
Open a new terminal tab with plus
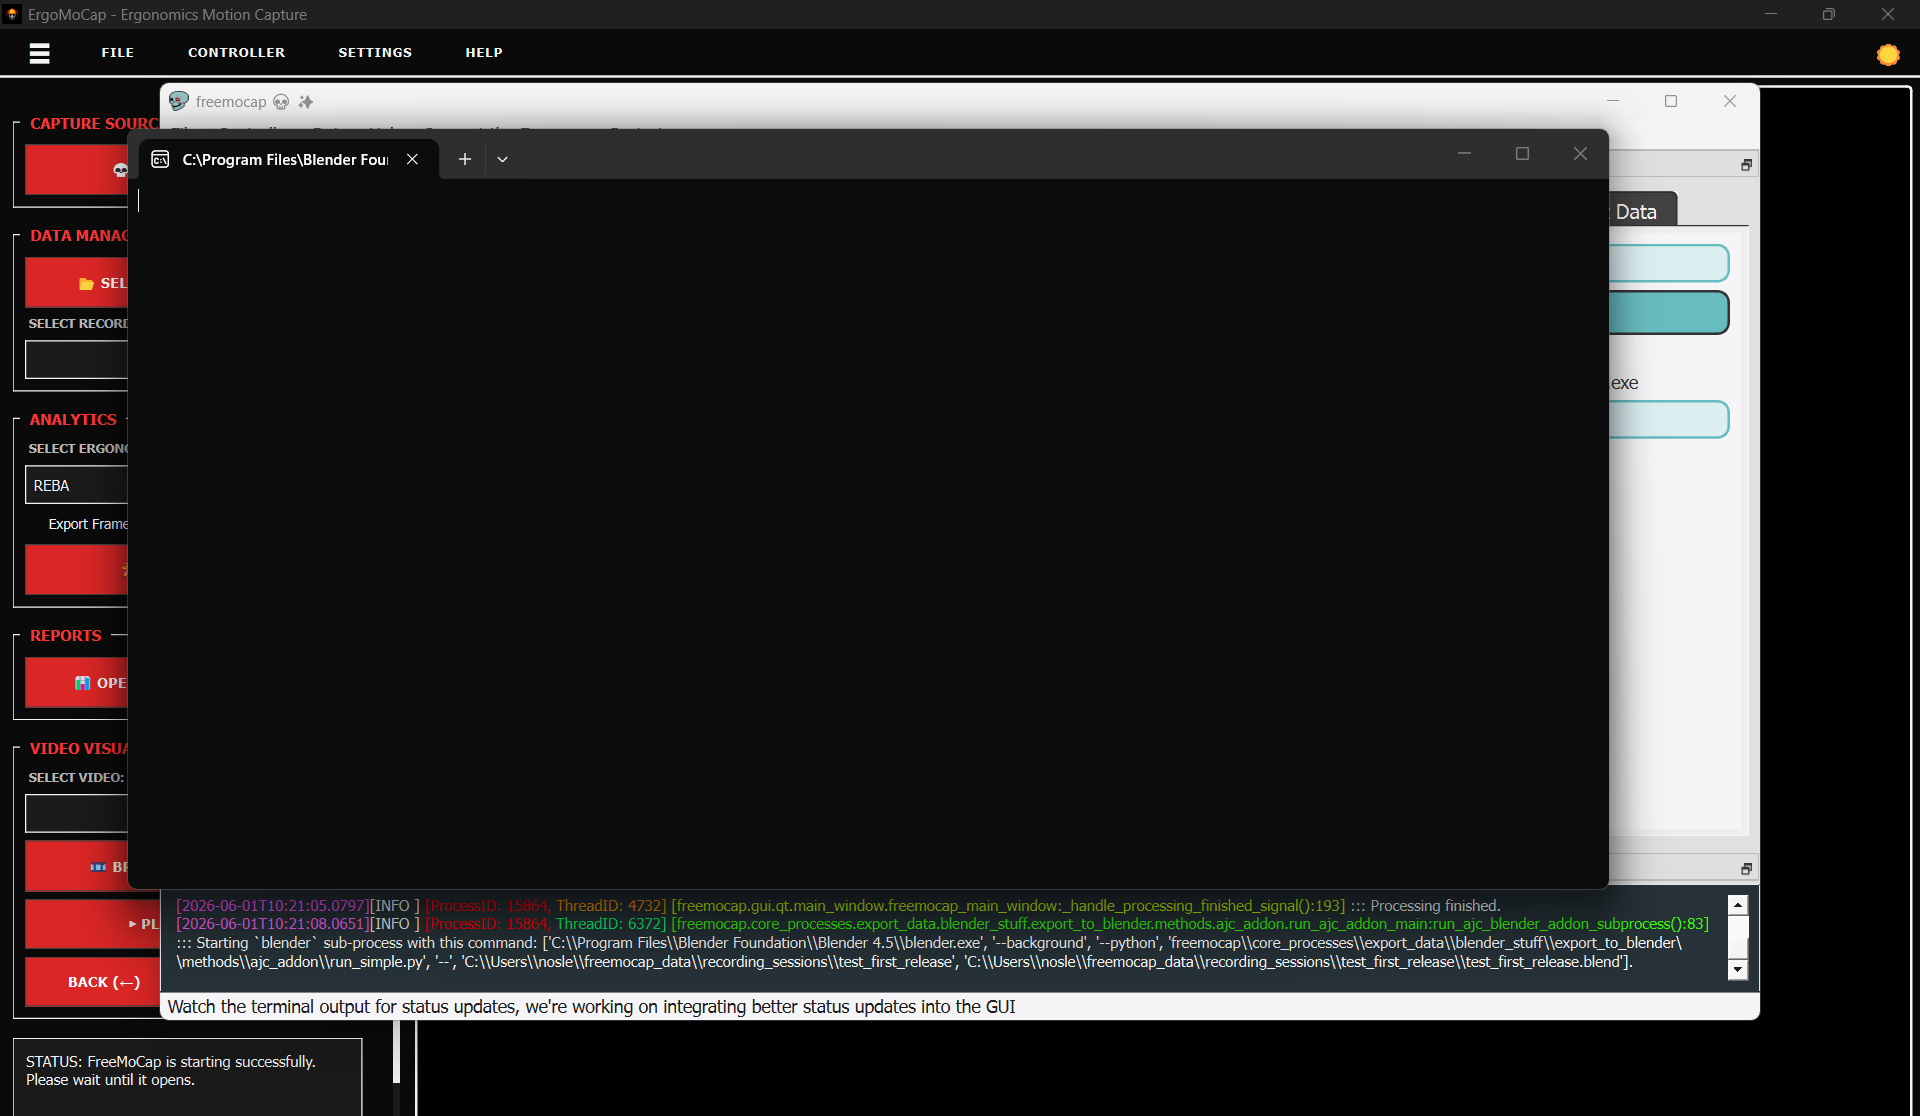464,159
